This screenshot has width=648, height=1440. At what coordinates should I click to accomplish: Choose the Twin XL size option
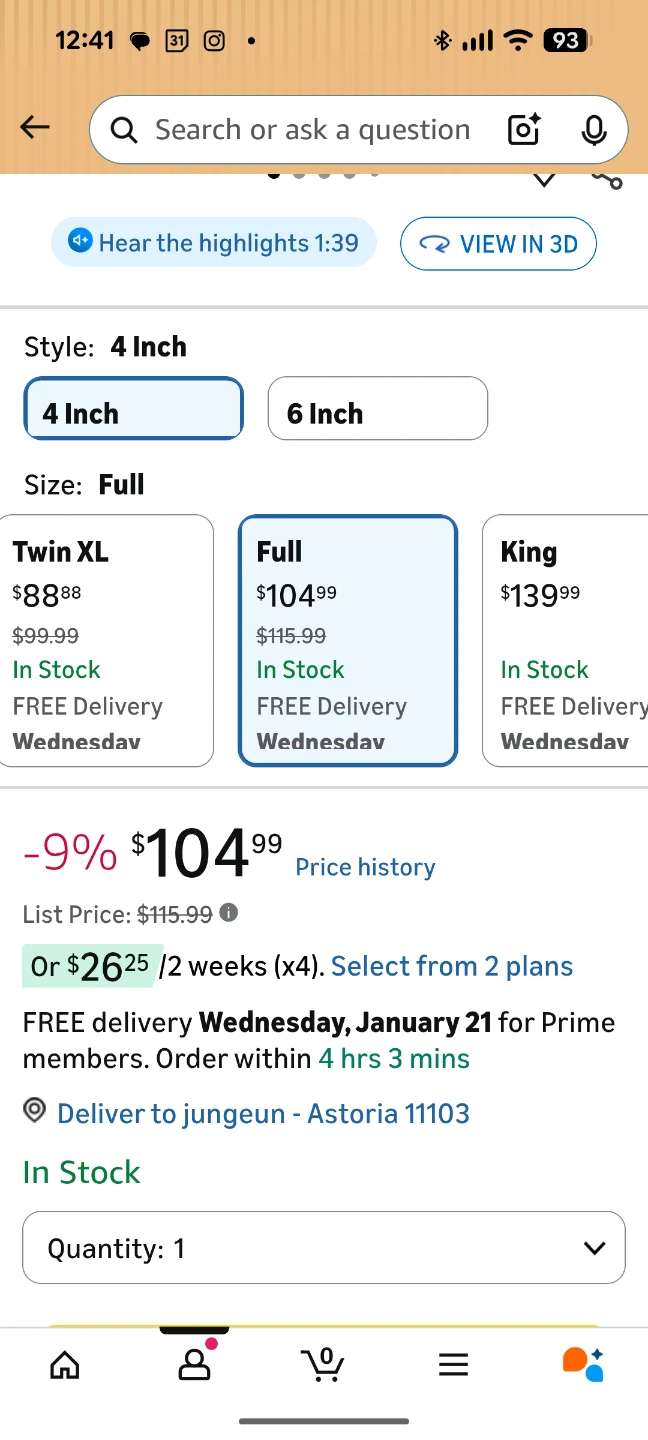pyautogui.click(x=107, y=640)
